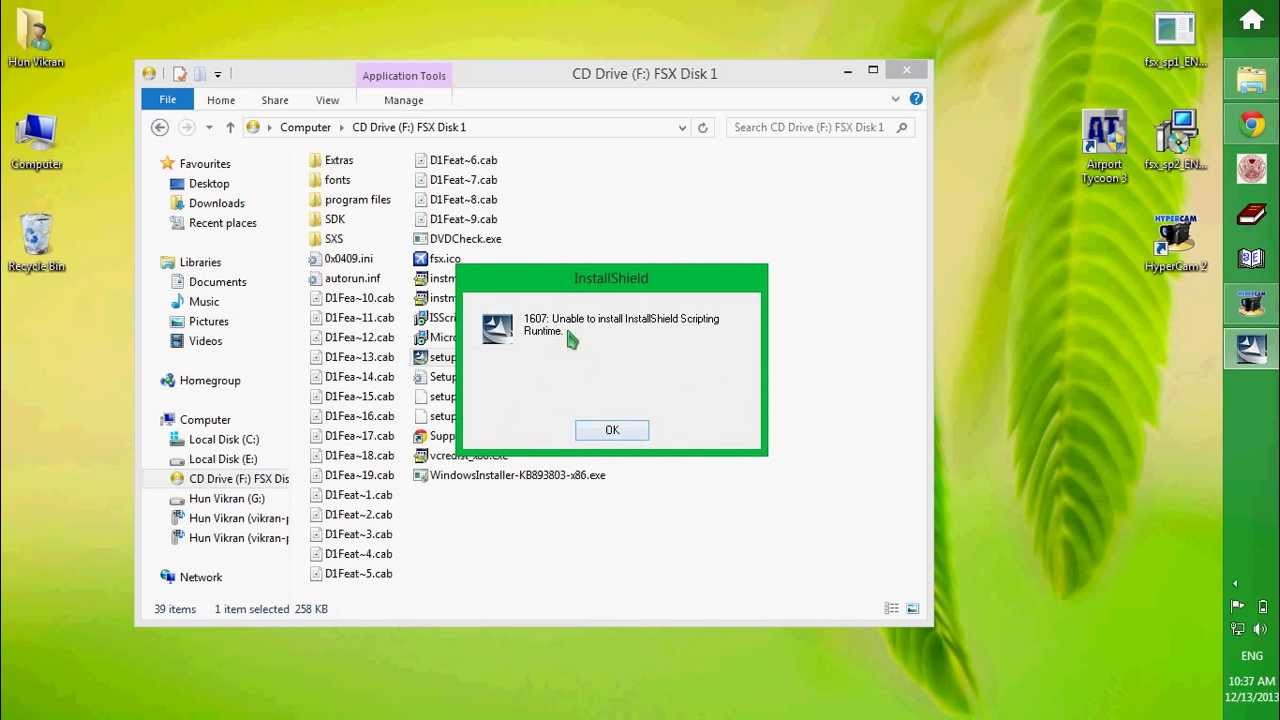The image size is (1280, 720).
Task: Select D1Feat~5.cab file
Action: point(358,574)
